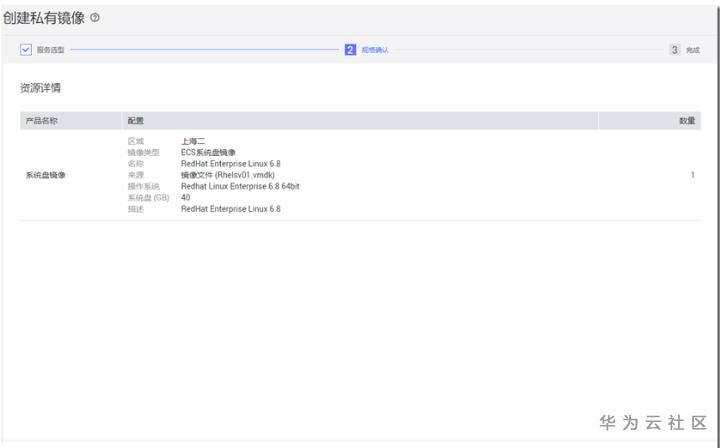Click the 产品名称 column header

click(41, 121)
